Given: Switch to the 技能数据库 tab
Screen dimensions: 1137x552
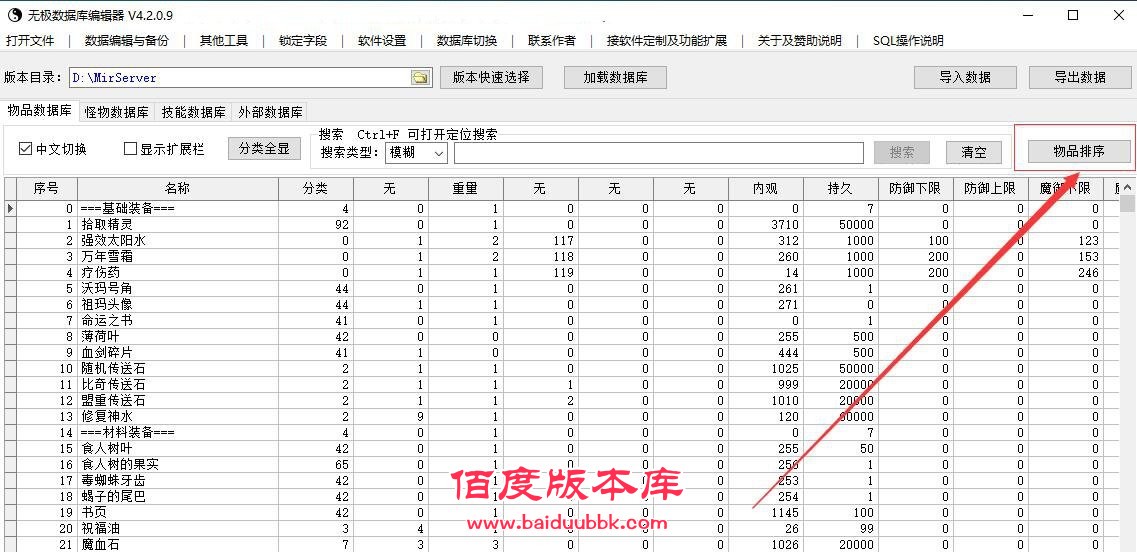Looking at the screenshot, I should [193, 112].
